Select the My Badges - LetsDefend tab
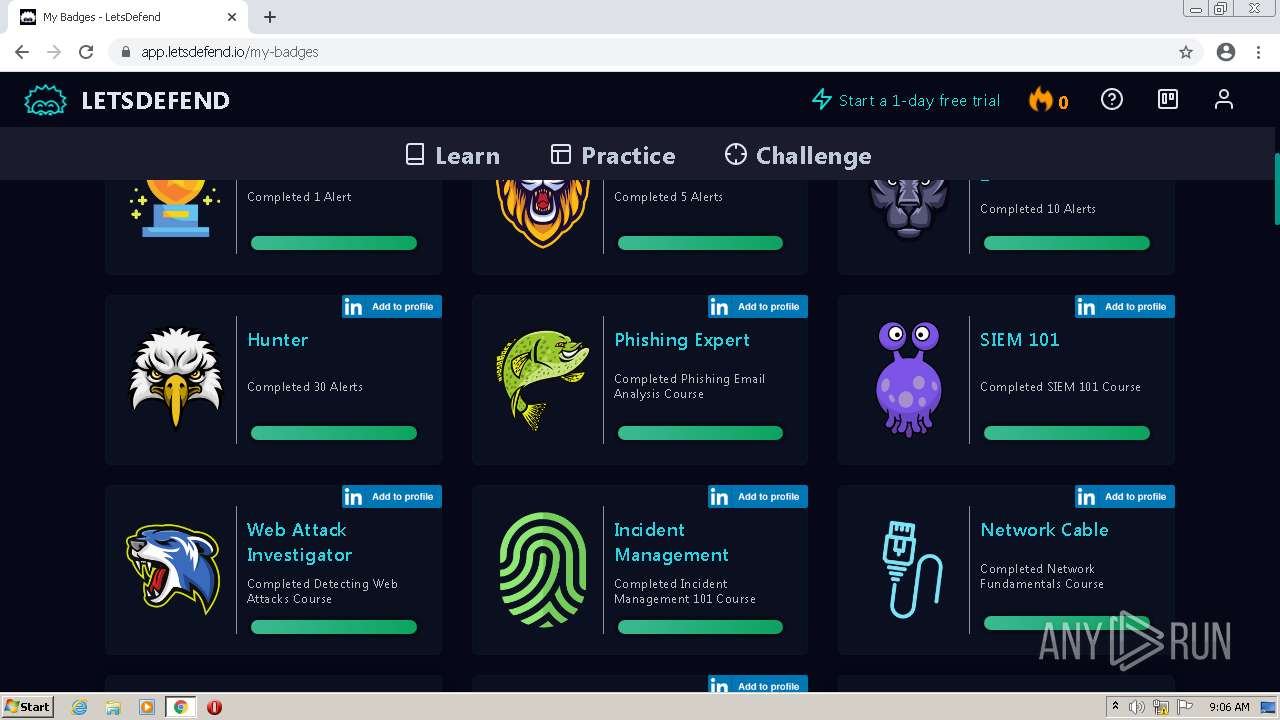Image resolution: width=1280 pixels, height=720 pixels. [127, 17]
